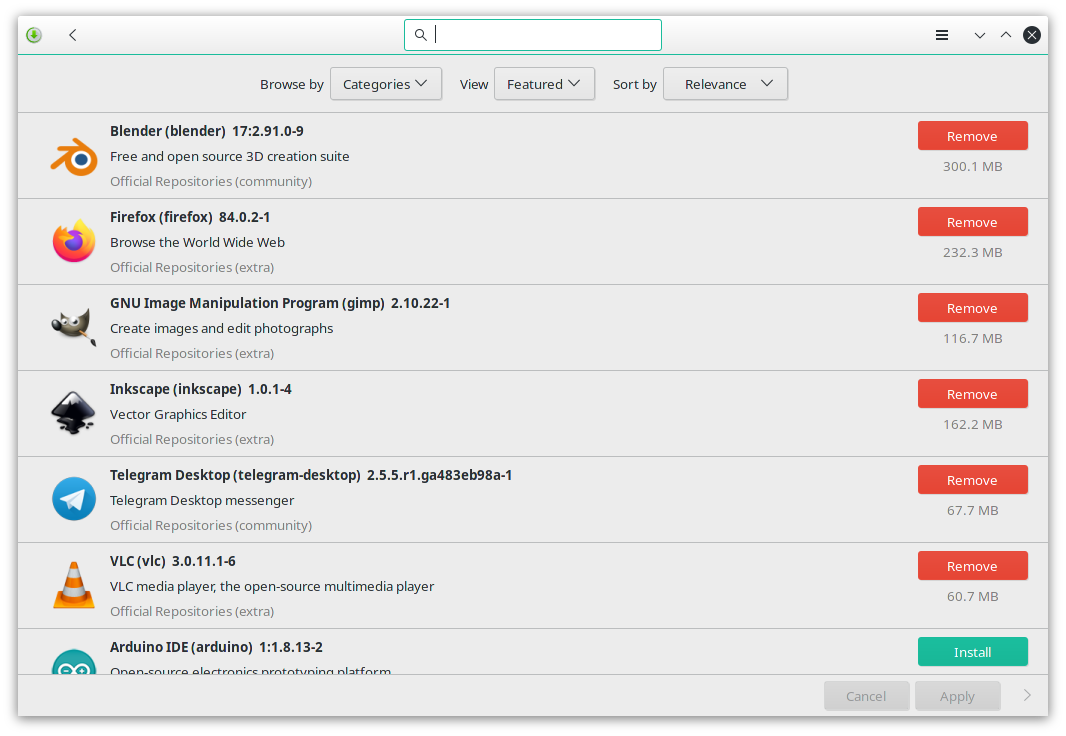Click VLC media player description text
This screenshot has height=736, width=1066.
272,586
